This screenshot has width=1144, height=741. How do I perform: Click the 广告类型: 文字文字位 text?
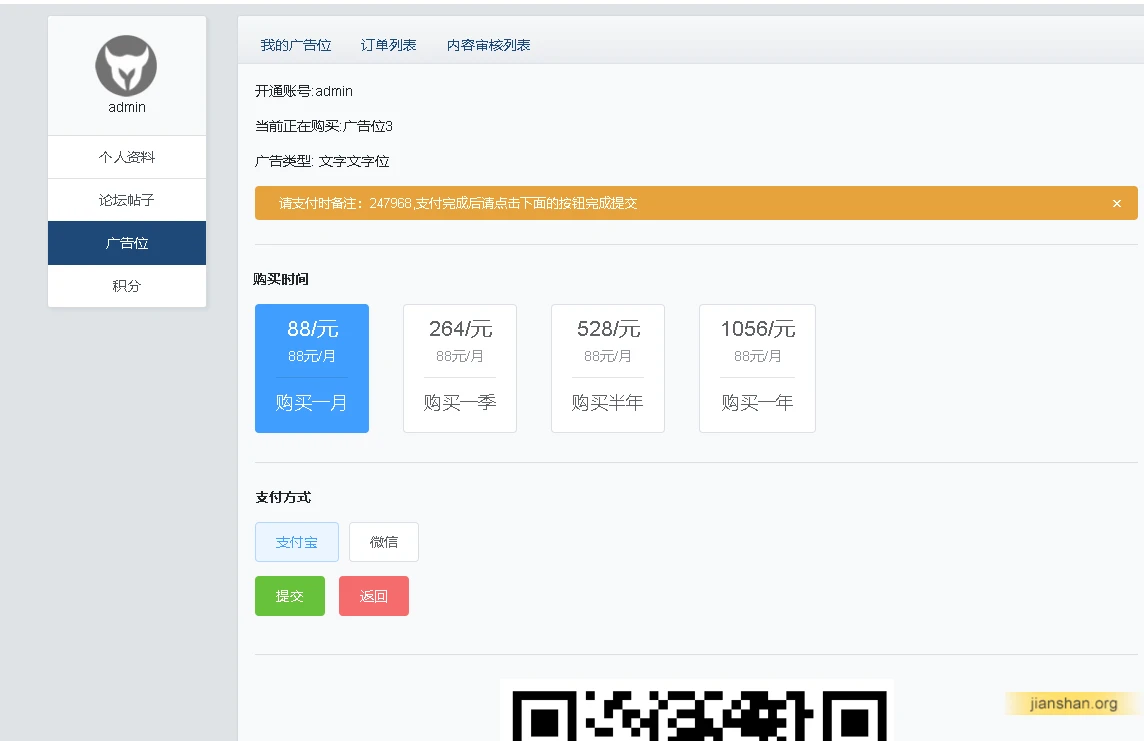pos(322,161)
